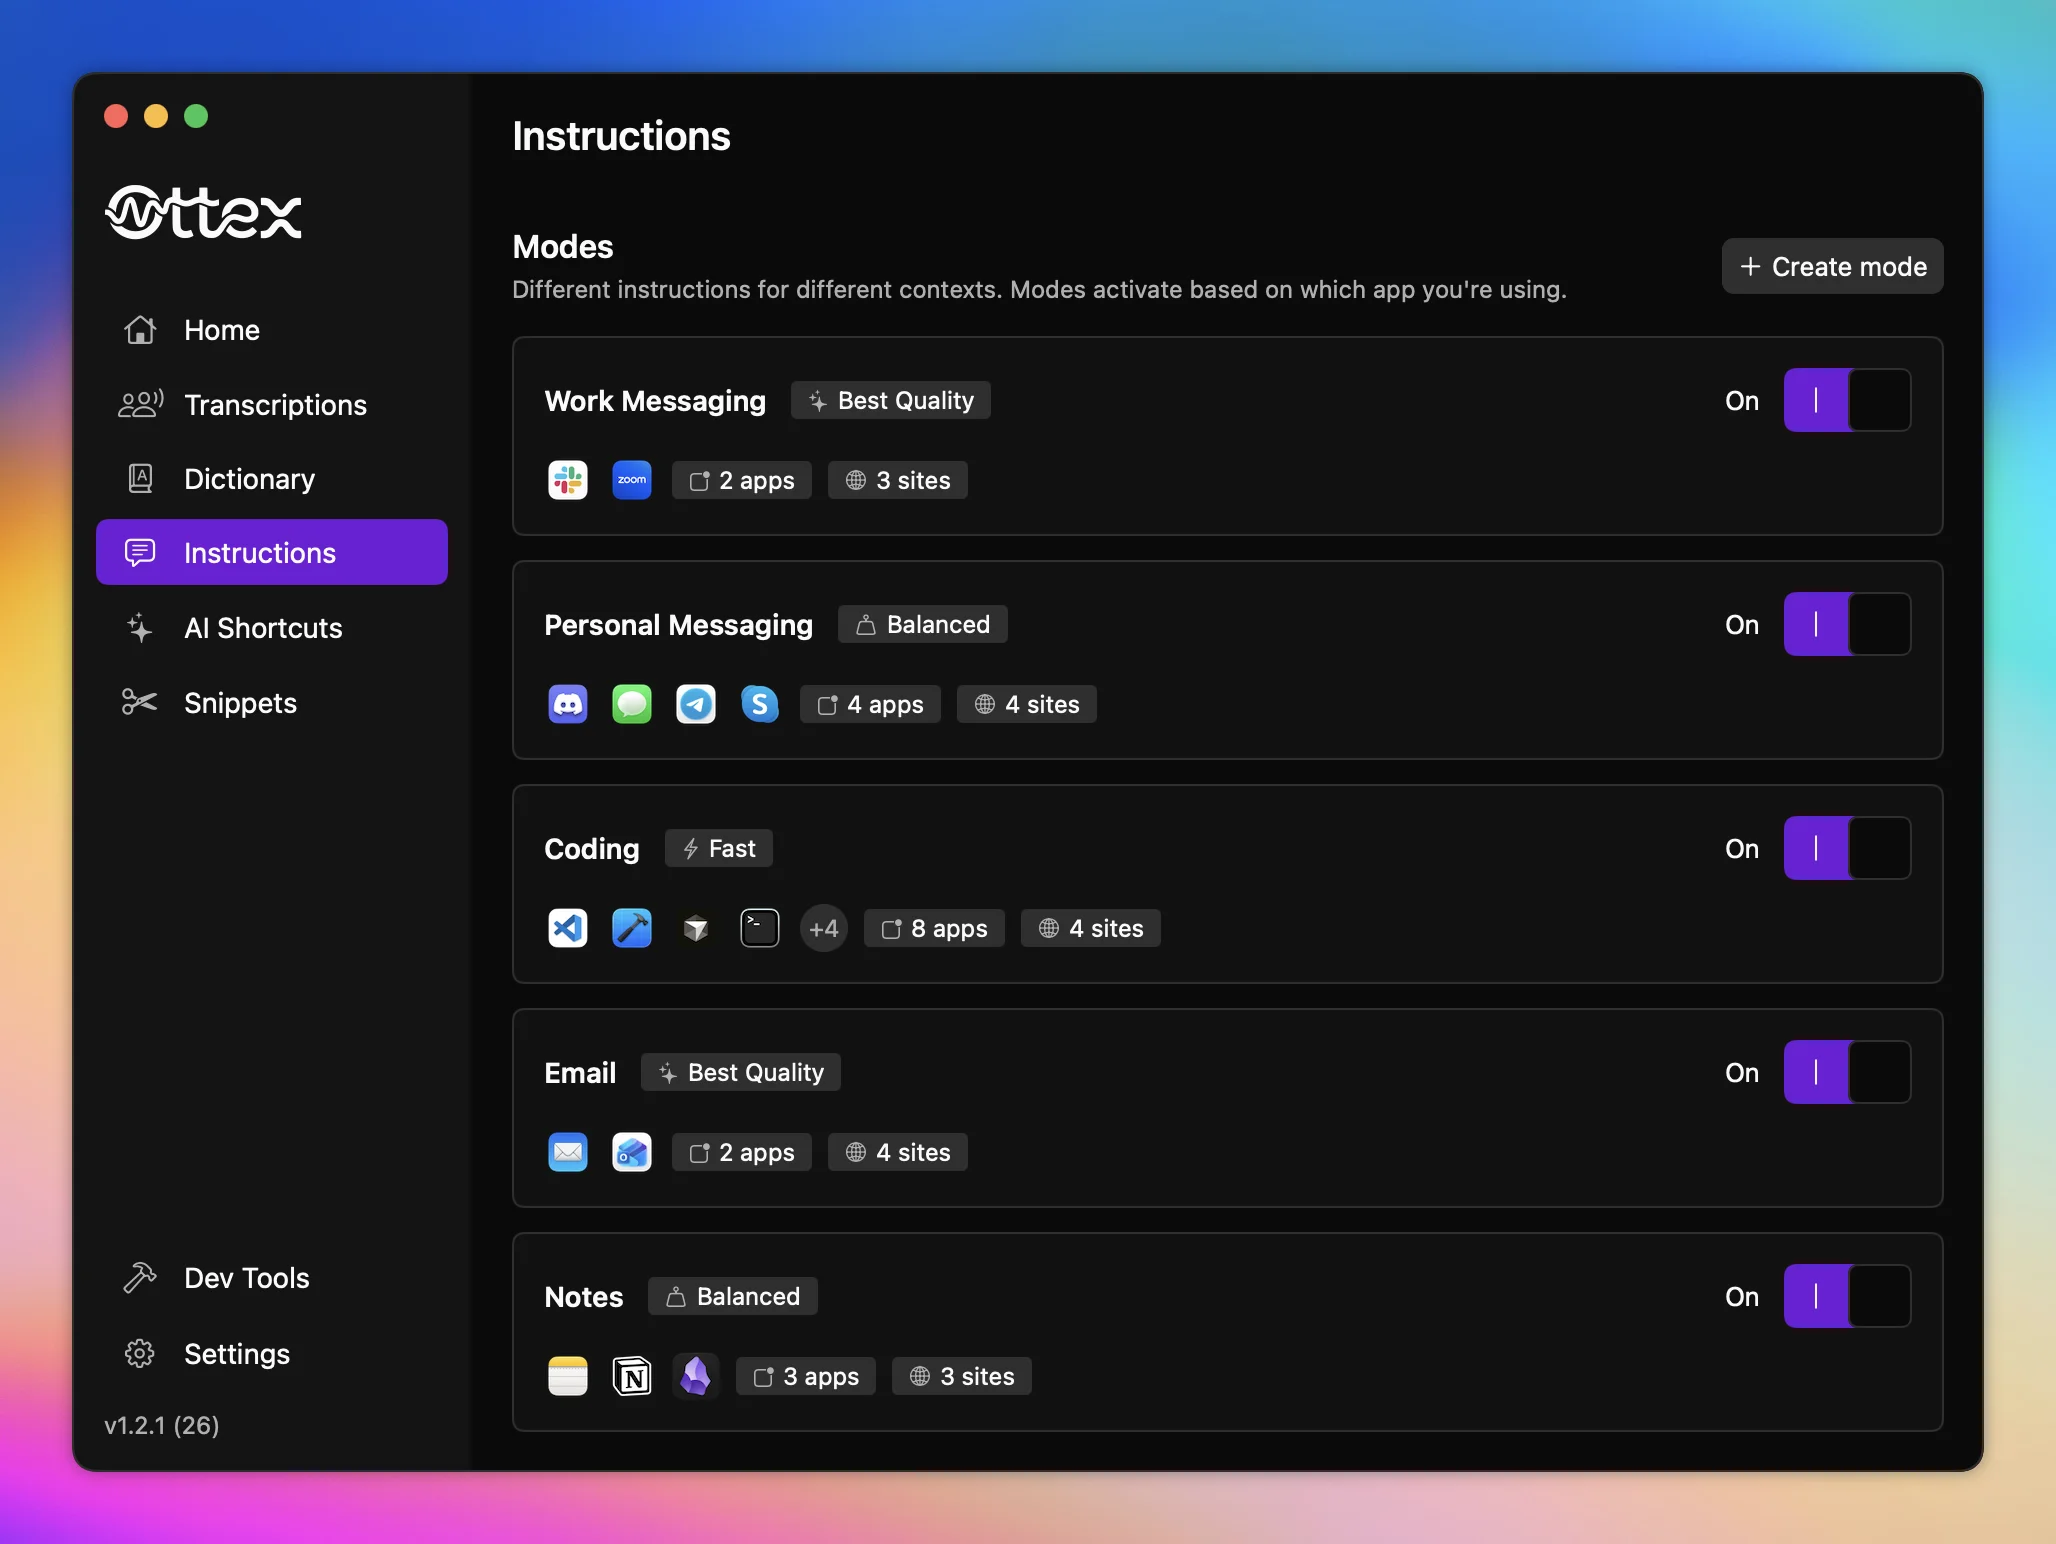2056x1544 pixels.
Task: Turn off the Work Messaging mode toggle
Action: tap(1846, 400)
